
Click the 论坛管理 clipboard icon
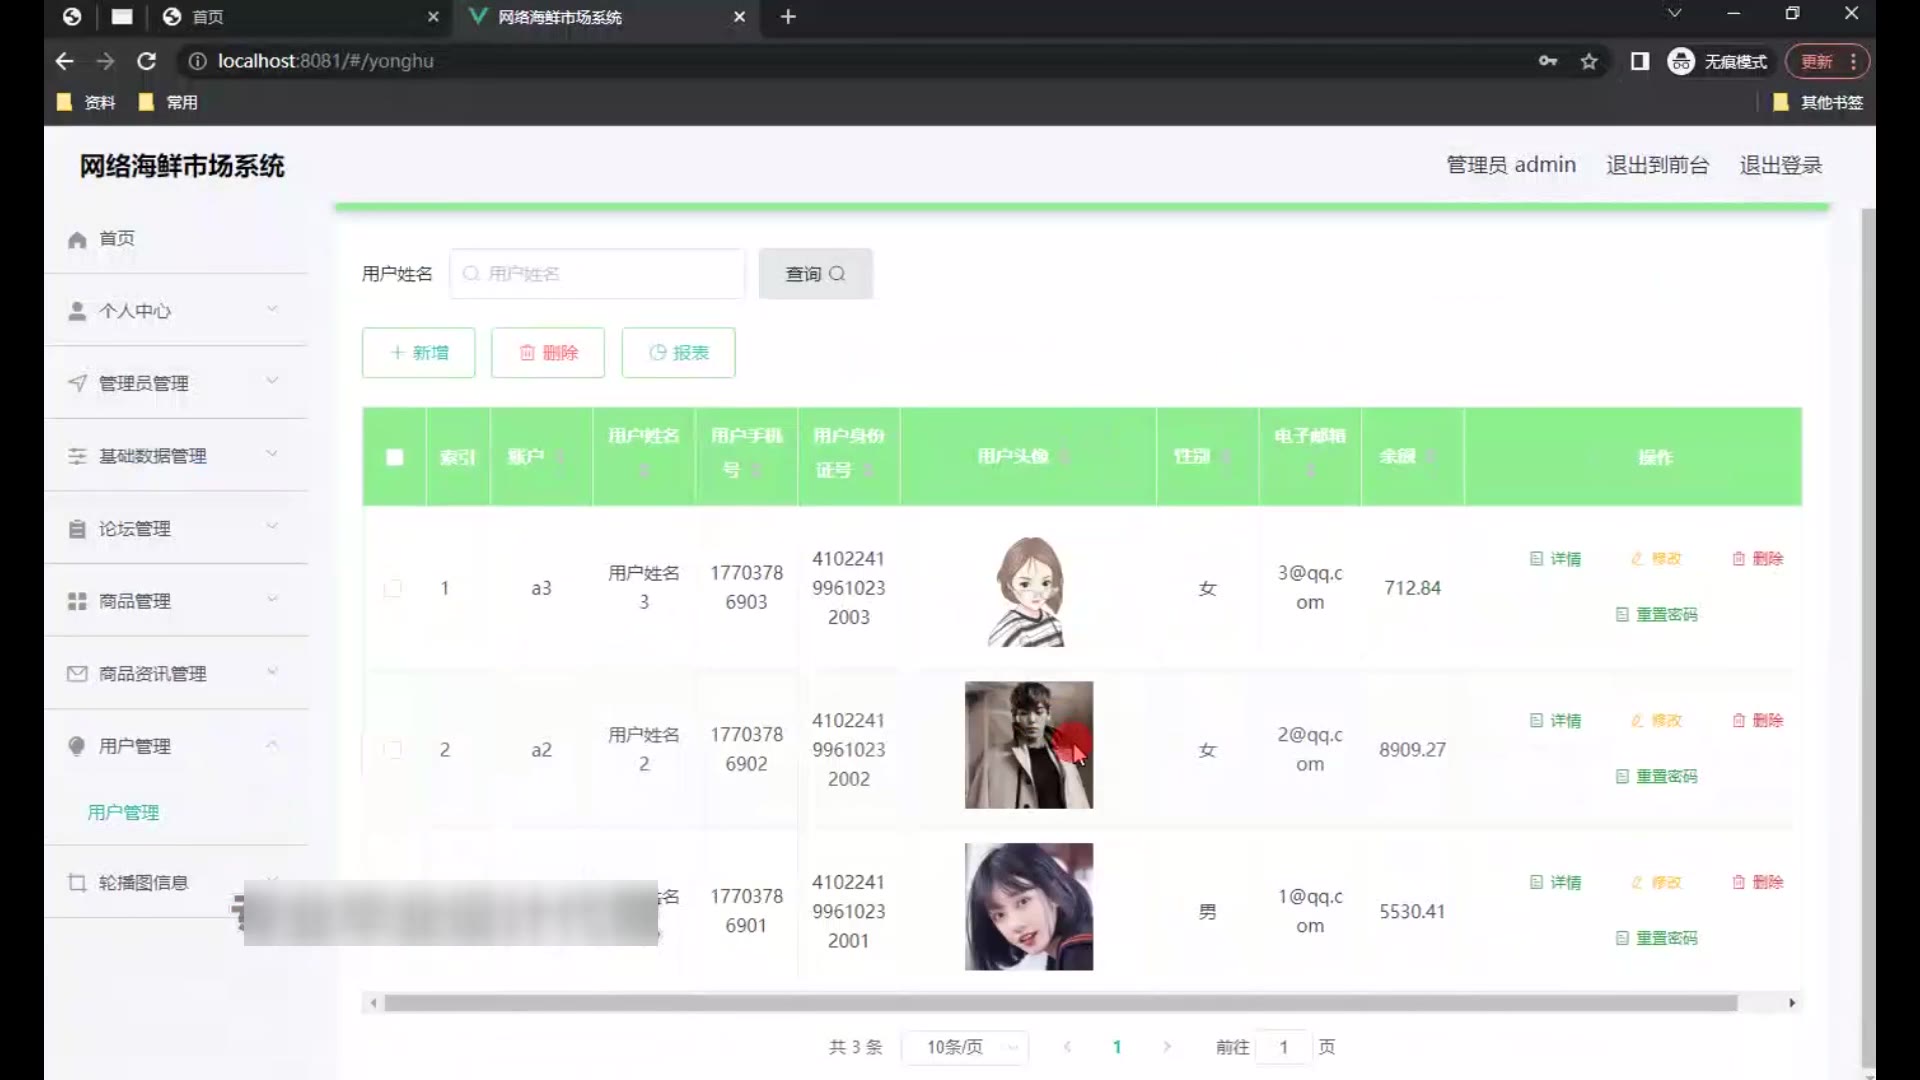(x=77, y=529)
